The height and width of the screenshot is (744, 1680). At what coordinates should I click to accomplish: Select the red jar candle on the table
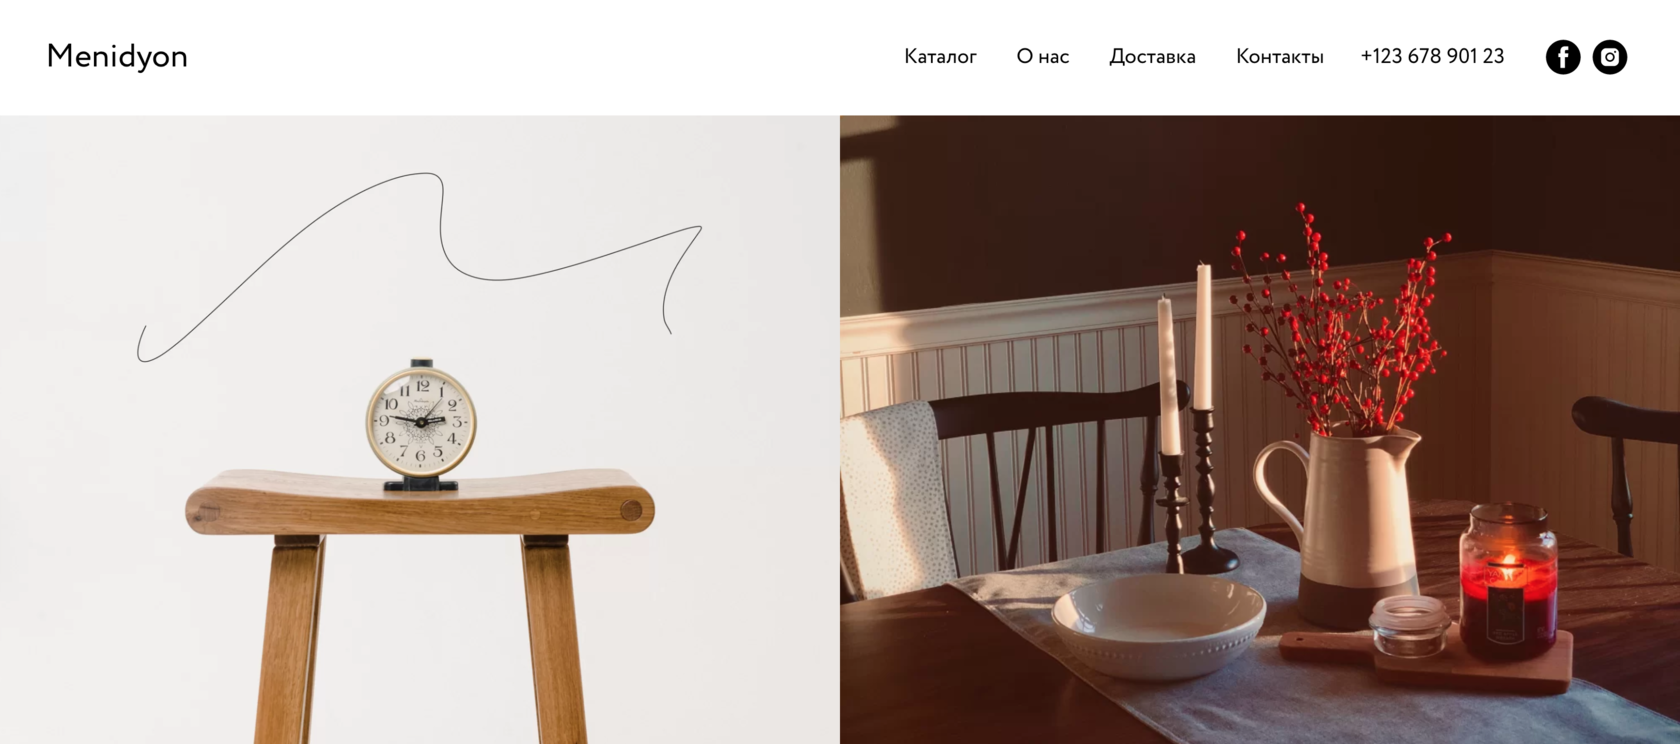point(1507,582)
